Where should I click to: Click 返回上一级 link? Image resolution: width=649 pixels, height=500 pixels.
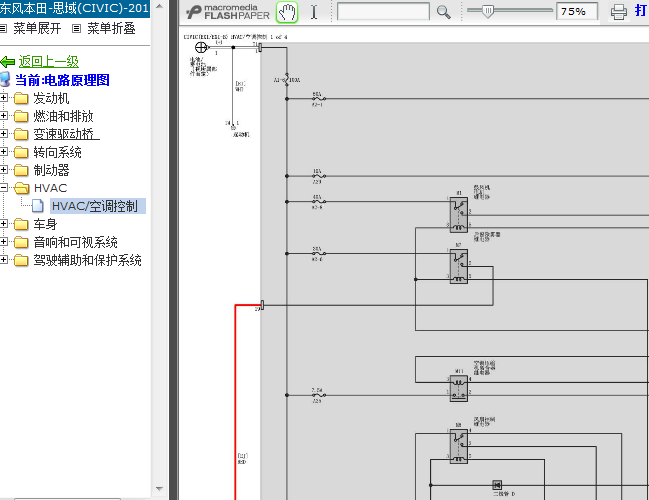(x=48, y=62)
